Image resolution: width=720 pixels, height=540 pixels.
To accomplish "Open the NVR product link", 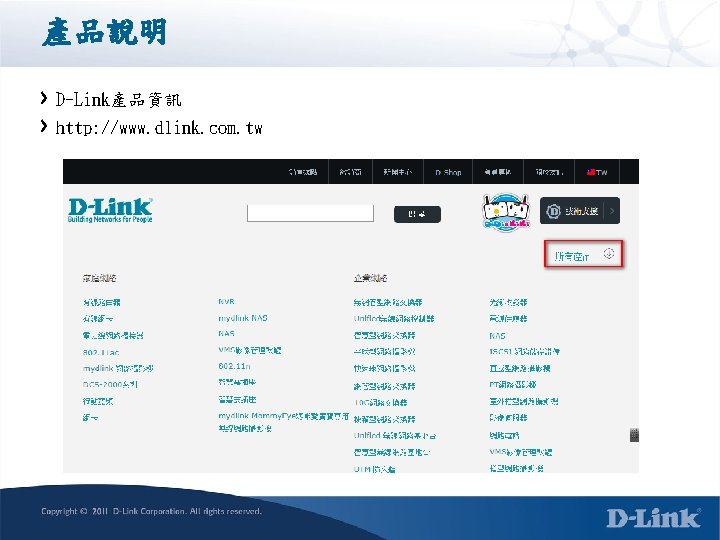I will (x=226, y=302).
